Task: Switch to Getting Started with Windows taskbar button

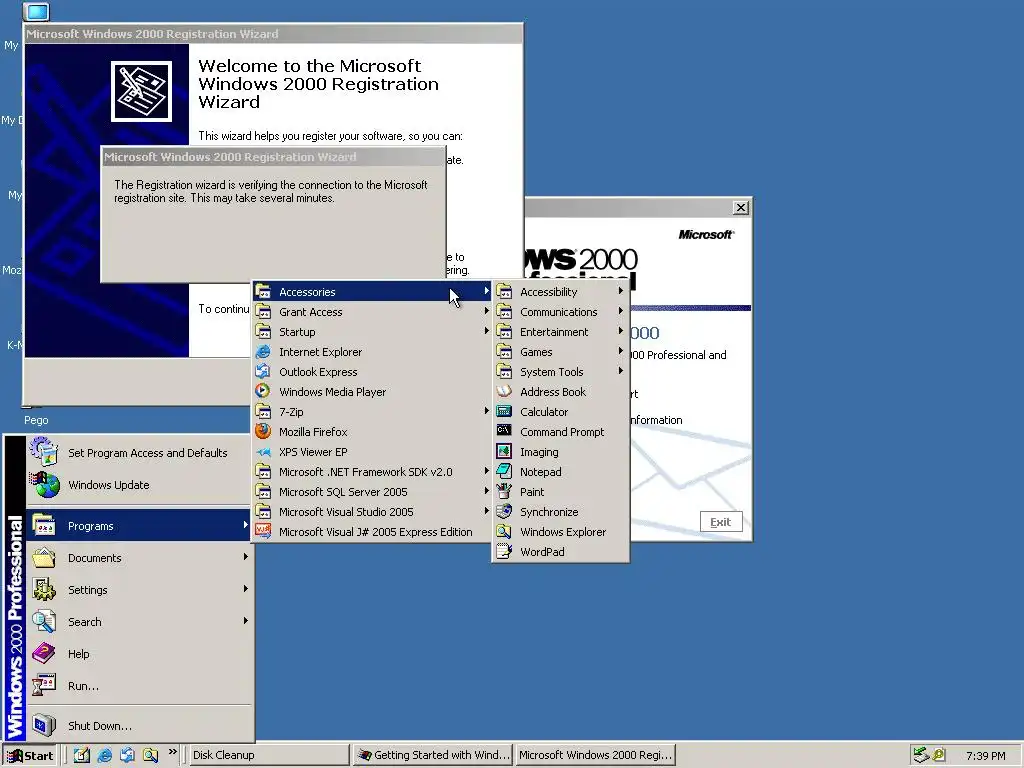Action: 433,755
